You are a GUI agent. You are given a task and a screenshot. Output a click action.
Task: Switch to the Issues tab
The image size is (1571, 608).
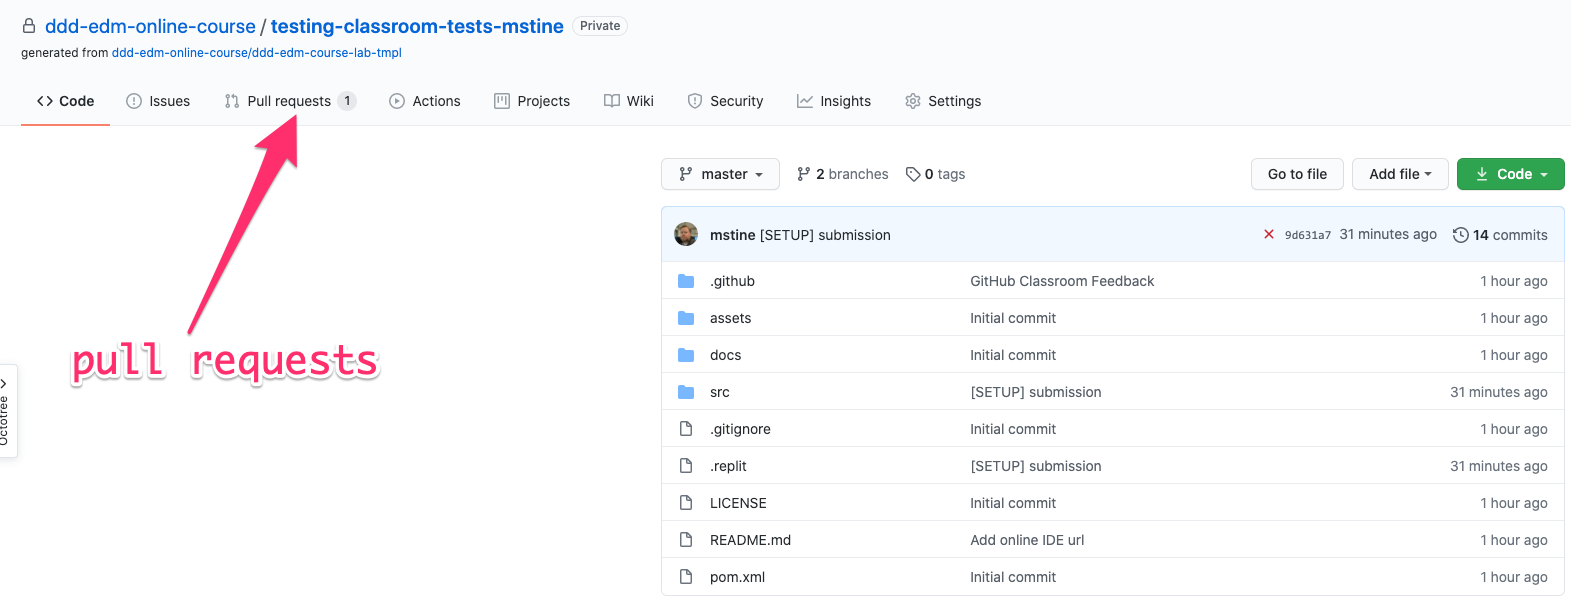pyautogui.click(x=158, y=101)
